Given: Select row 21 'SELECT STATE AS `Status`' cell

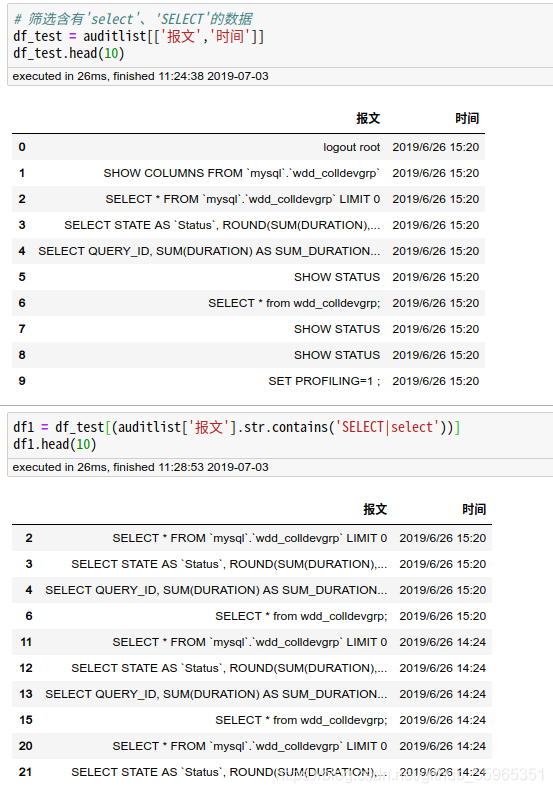Looking at the screenshot, I should [229, 772].
